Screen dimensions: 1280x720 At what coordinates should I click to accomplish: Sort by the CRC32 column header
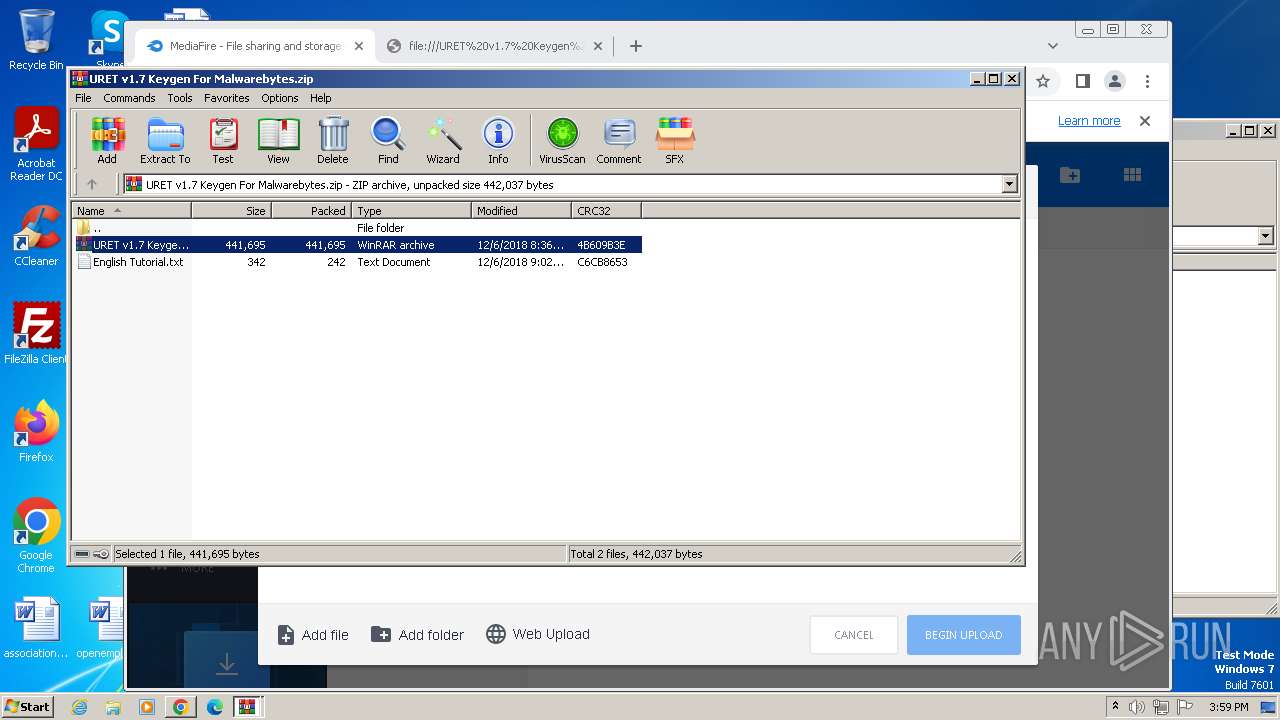coord(606,210)
